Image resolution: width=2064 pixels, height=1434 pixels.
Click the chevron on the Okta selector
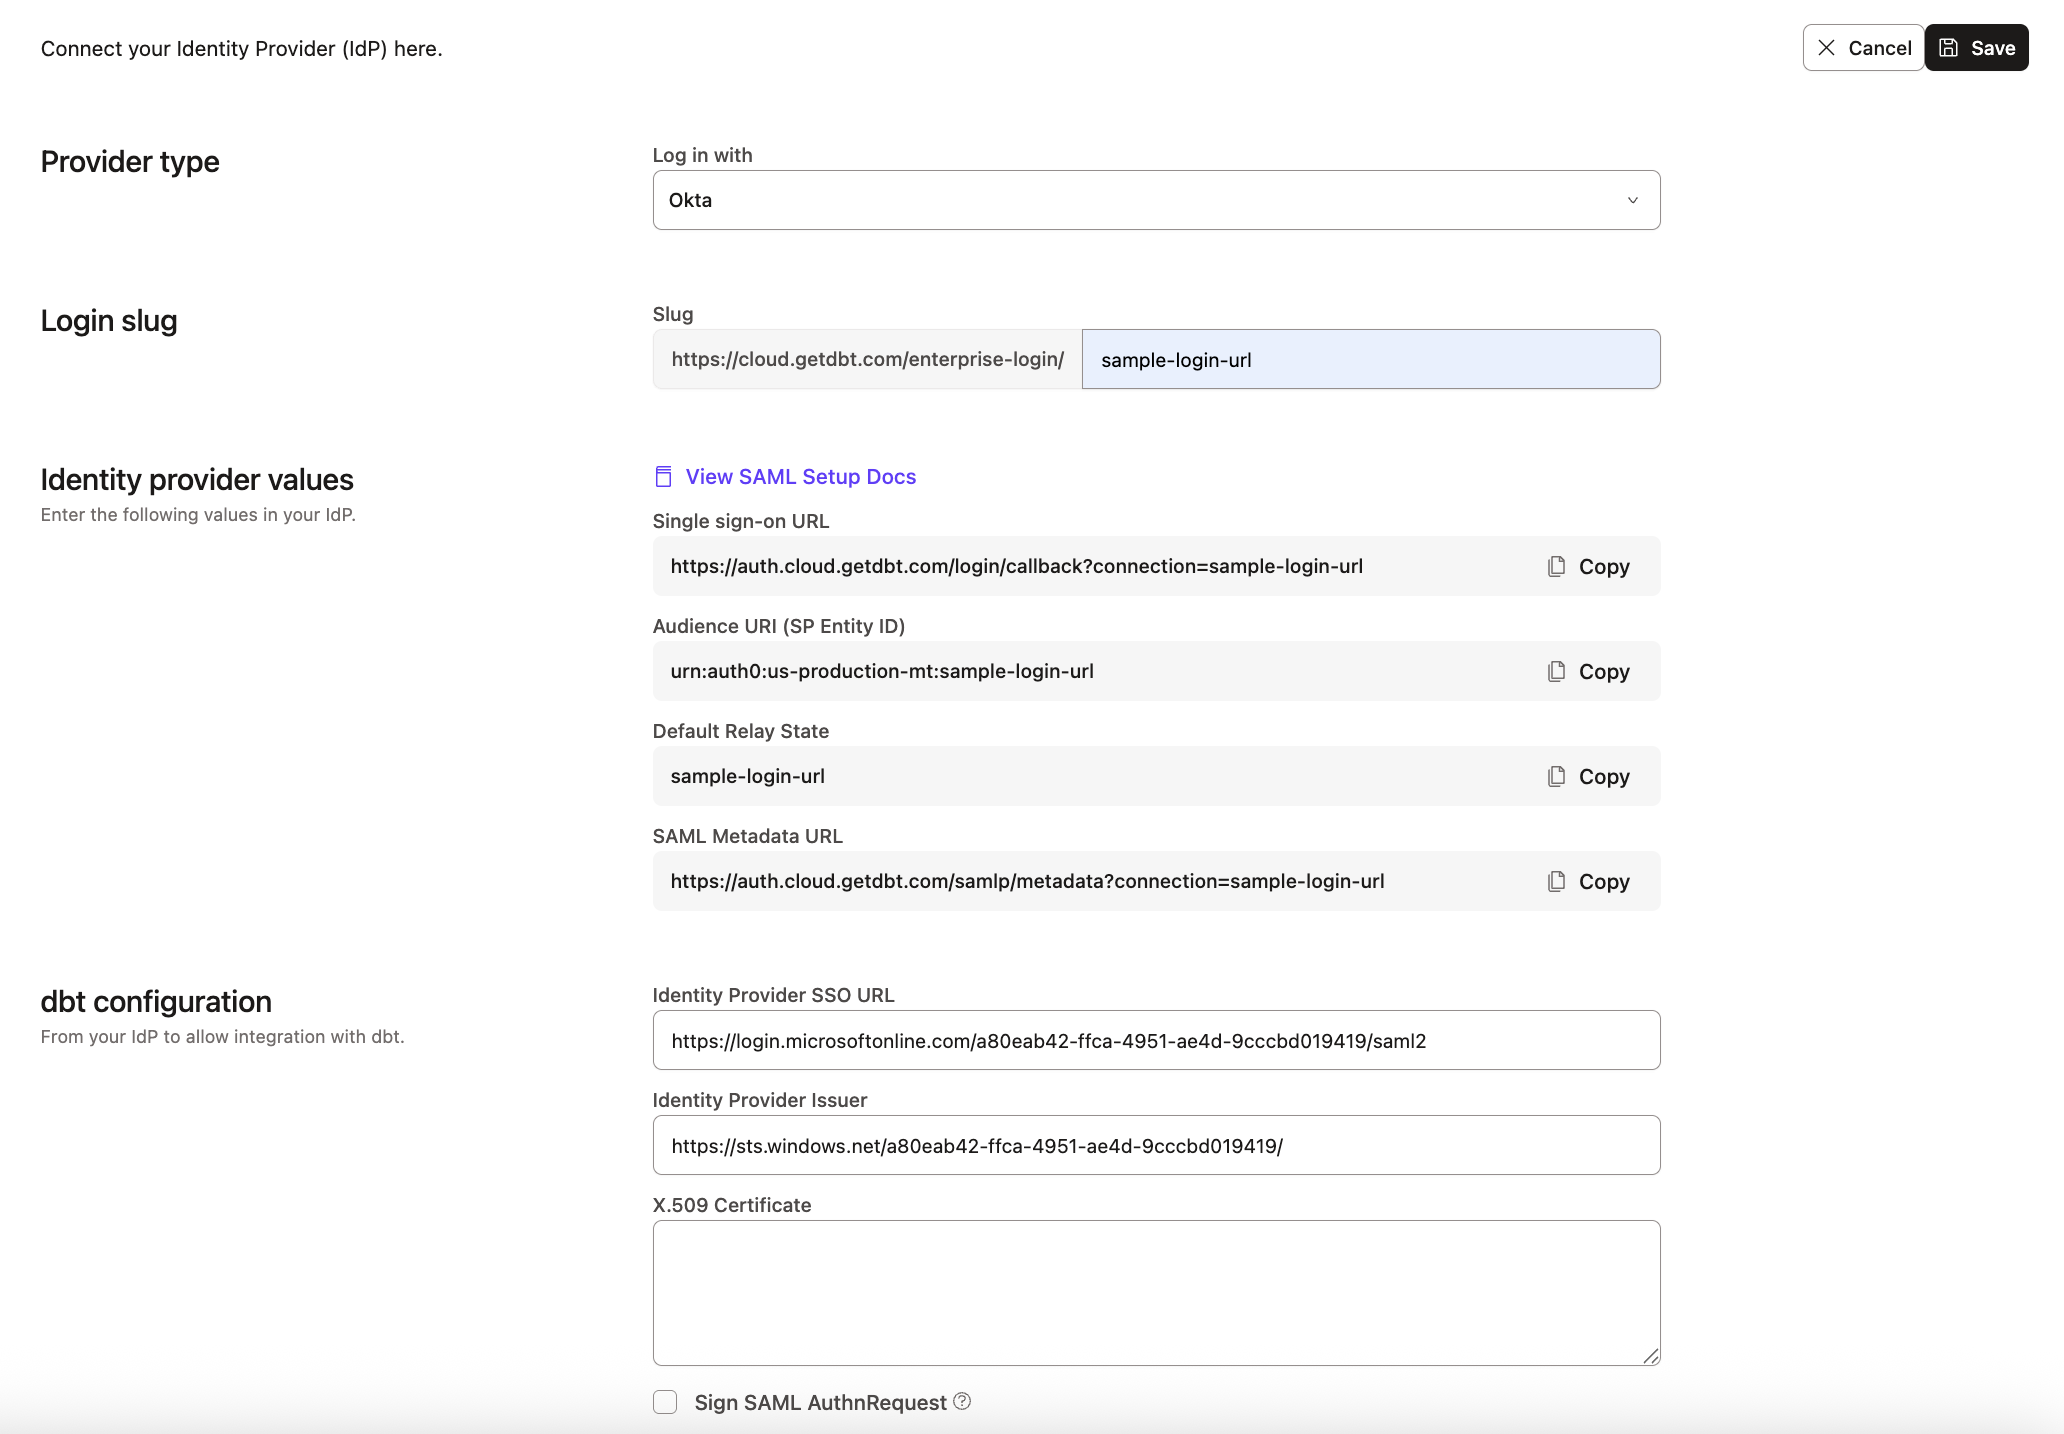coord(1633,199)
